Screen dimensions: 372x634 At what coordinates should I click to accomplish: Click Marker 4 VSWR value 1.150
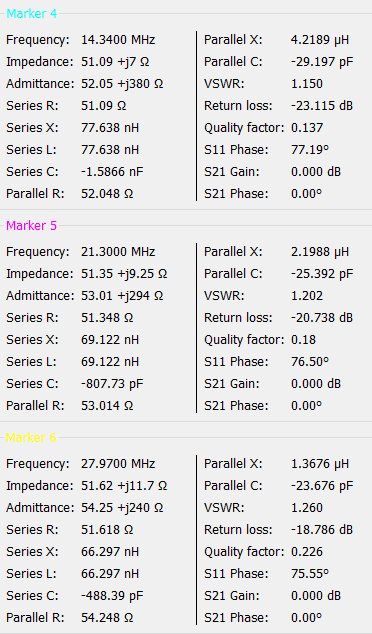click(x=307, y=84)
